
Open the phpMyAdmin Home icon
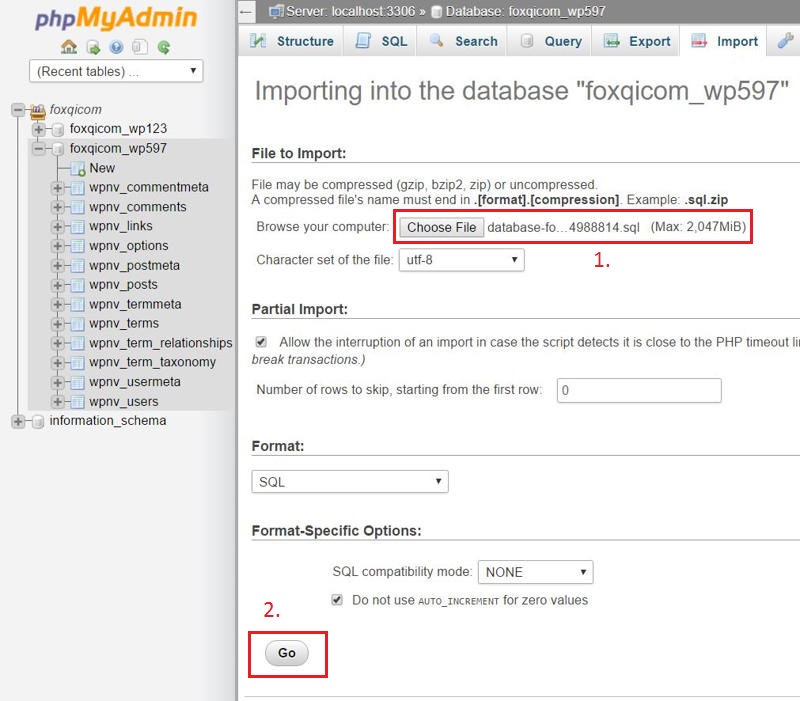(x=69, y=46)
